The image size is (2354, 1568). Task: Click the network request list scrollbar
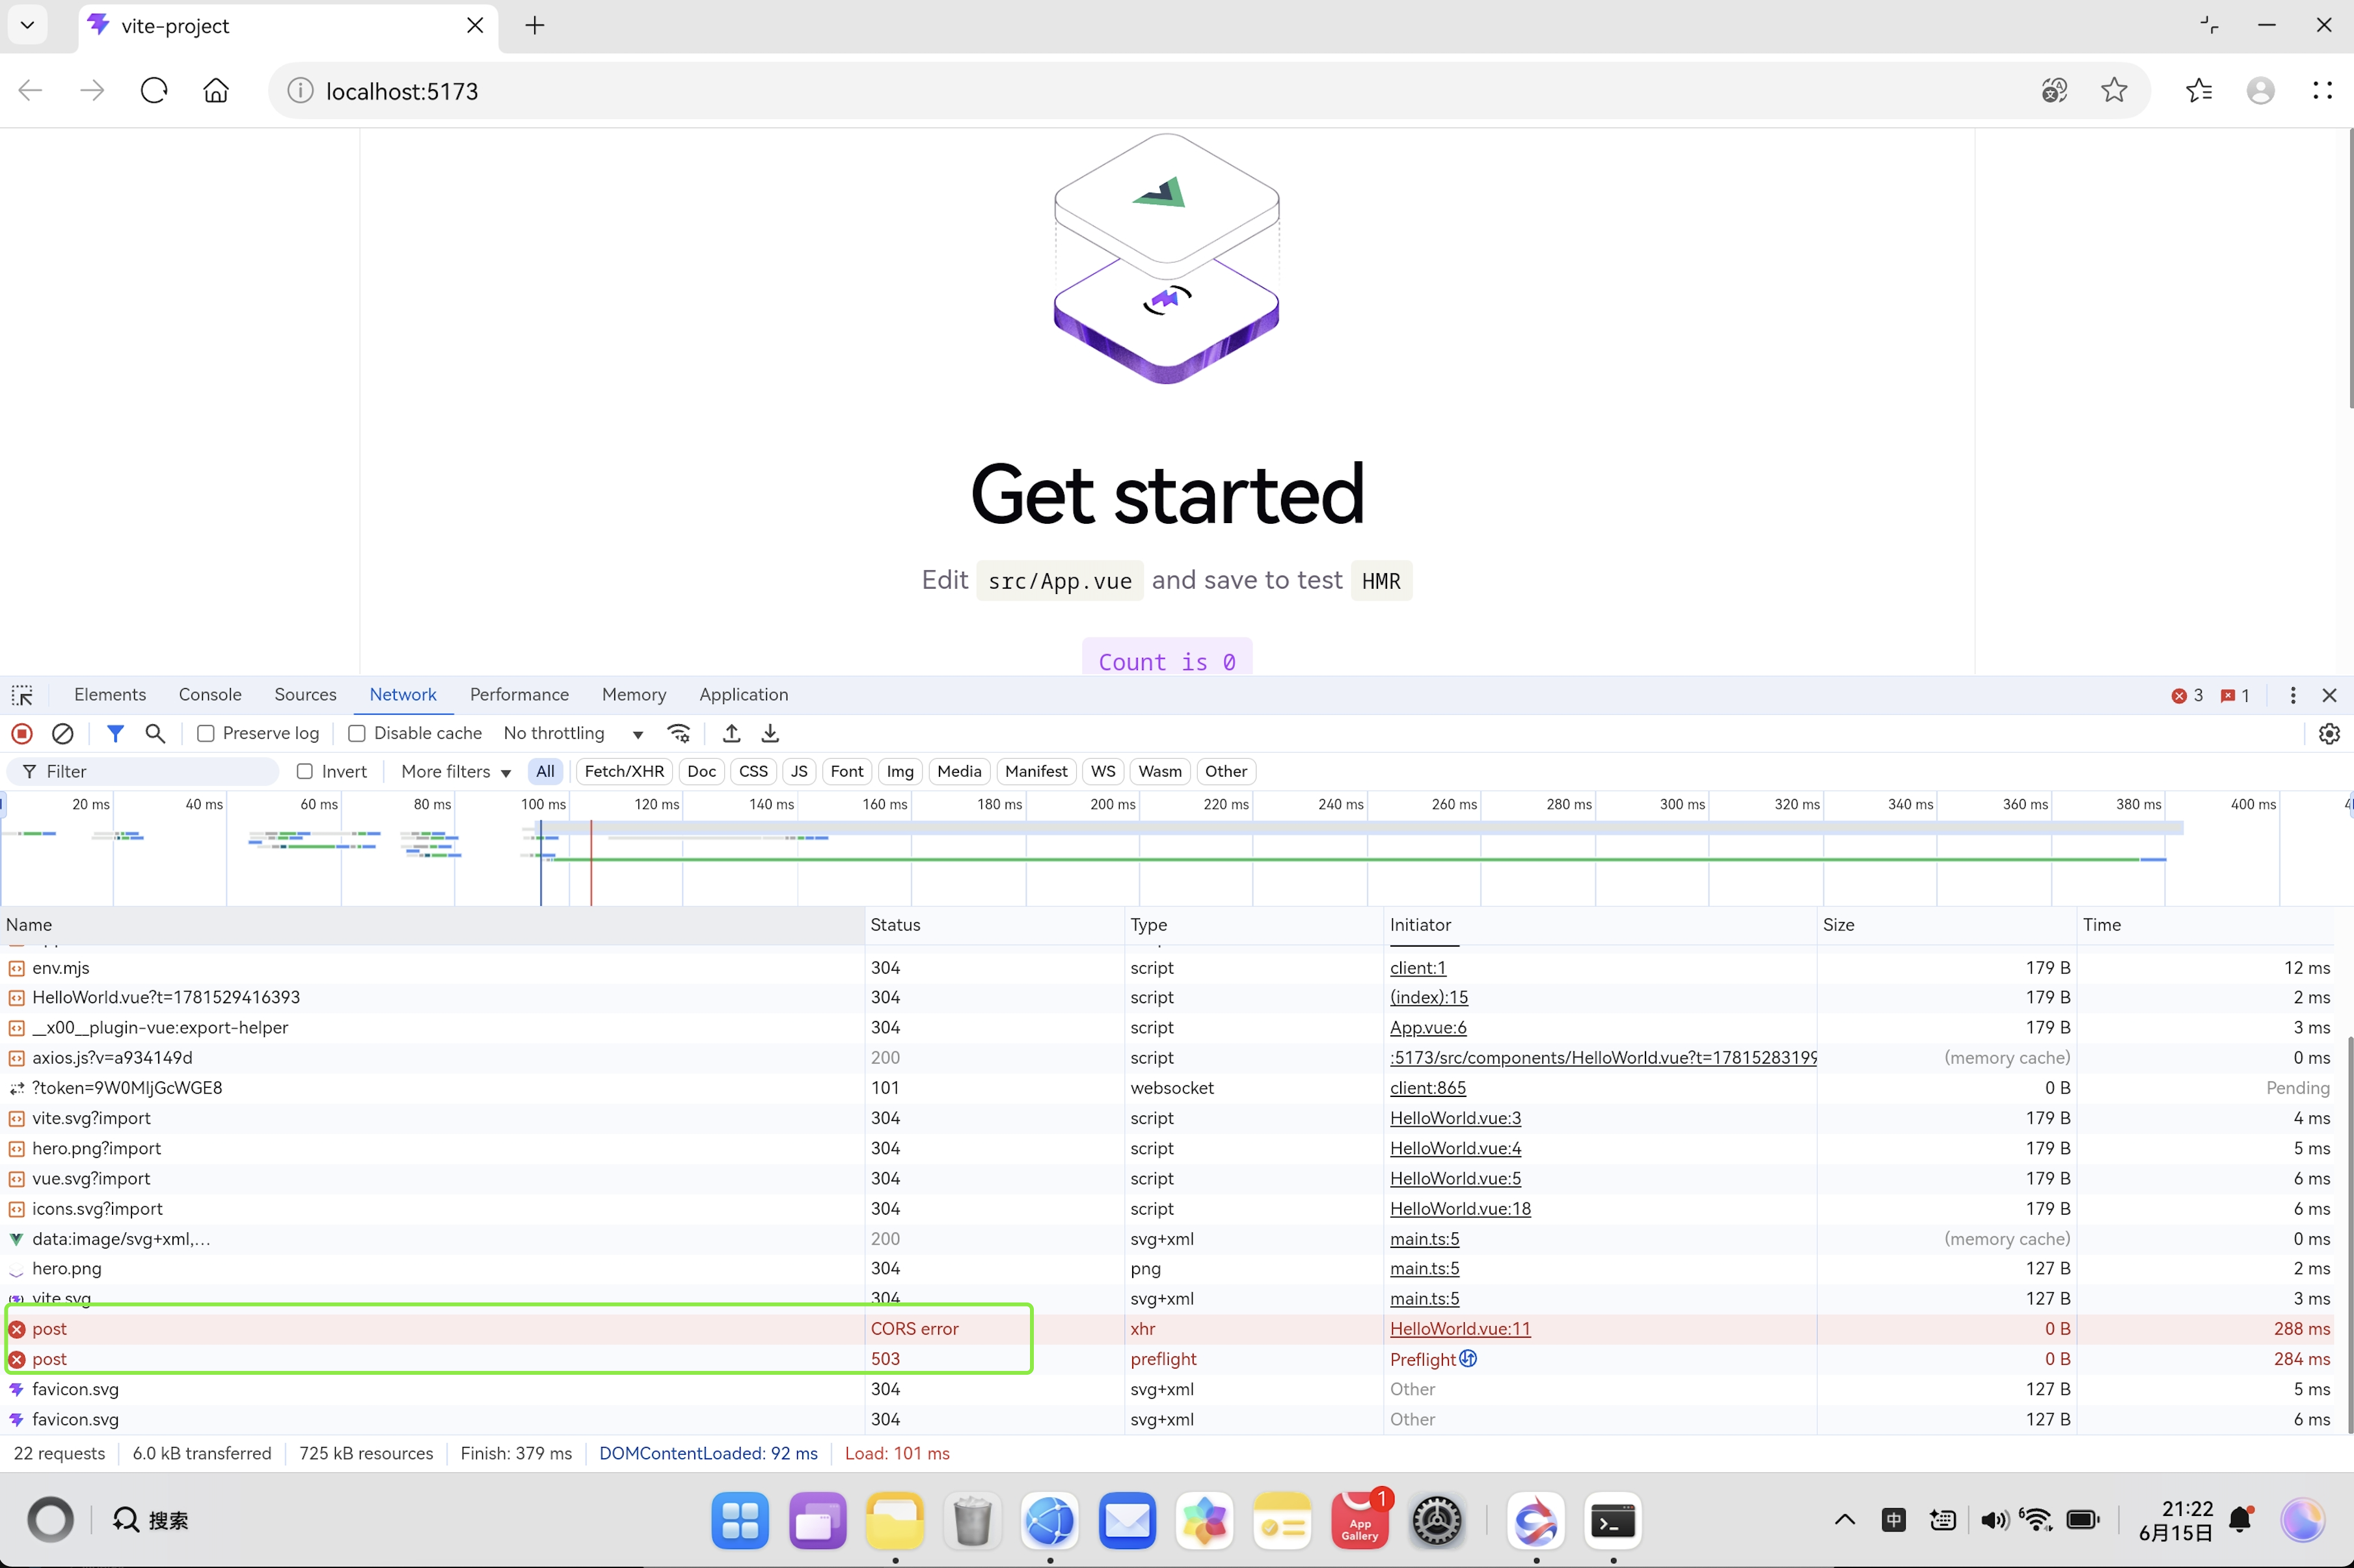[2349, 1235]
